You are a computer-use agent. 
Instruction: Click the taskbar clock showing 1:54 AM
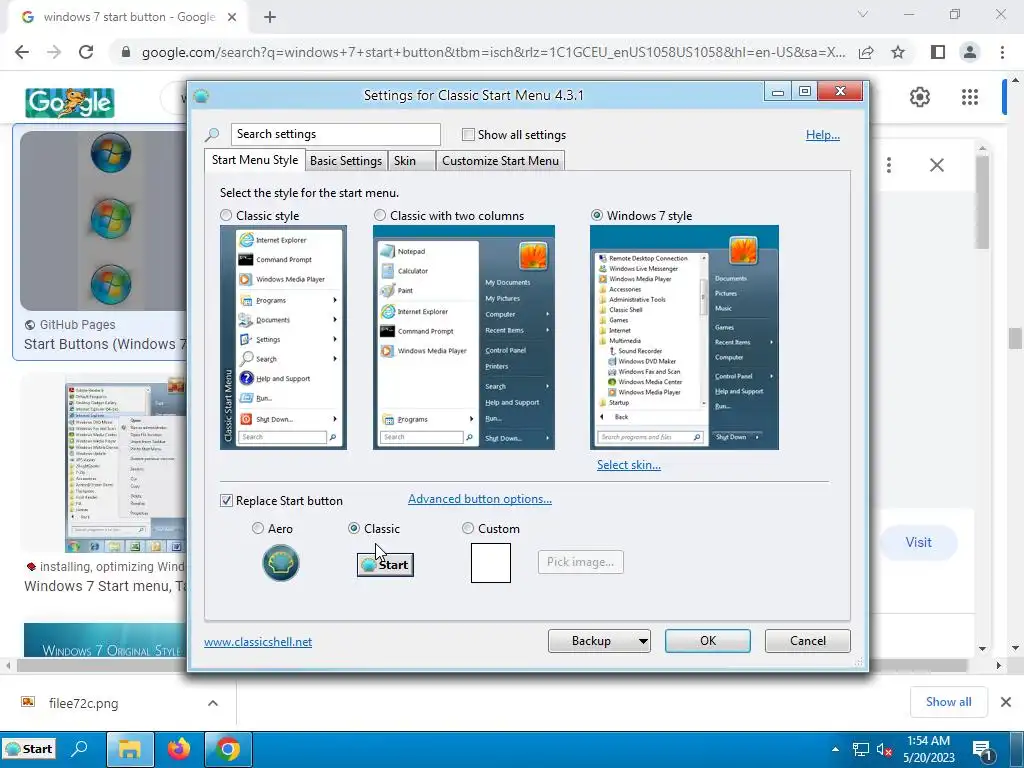coord(929,749)
